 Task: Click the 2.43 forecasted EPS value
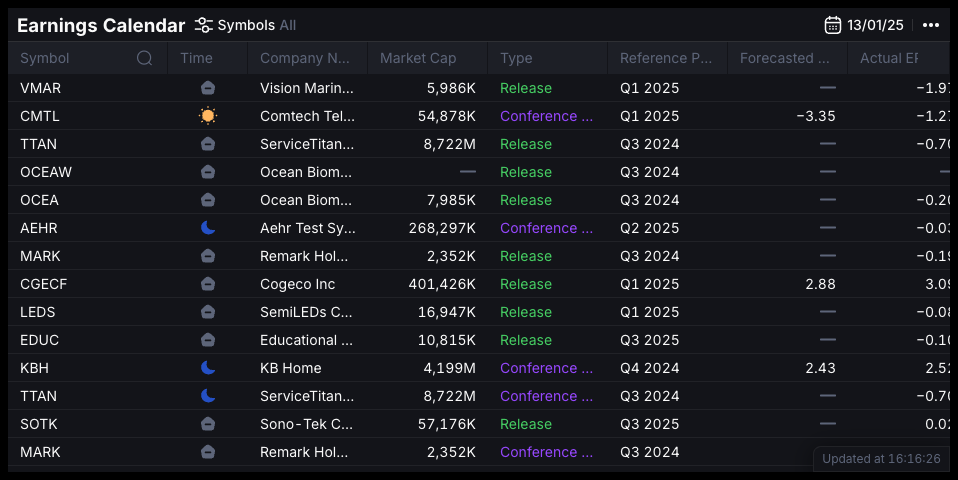click(x=820, y=368)
